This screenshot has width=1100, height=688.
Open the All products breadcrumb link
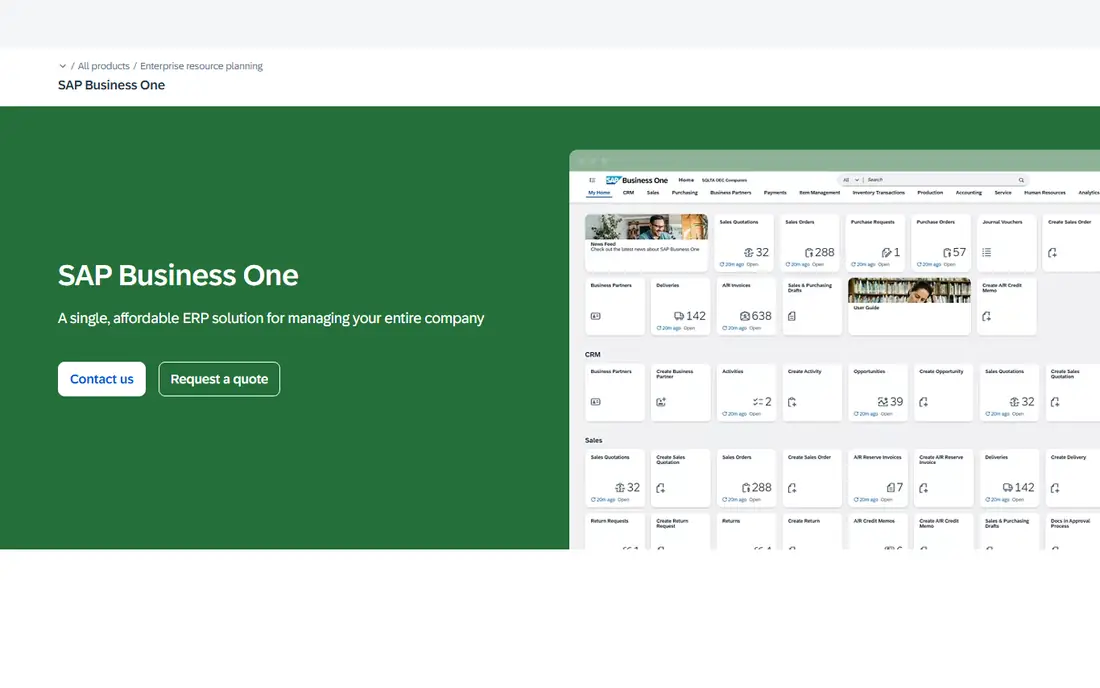[x=103, y=66]
